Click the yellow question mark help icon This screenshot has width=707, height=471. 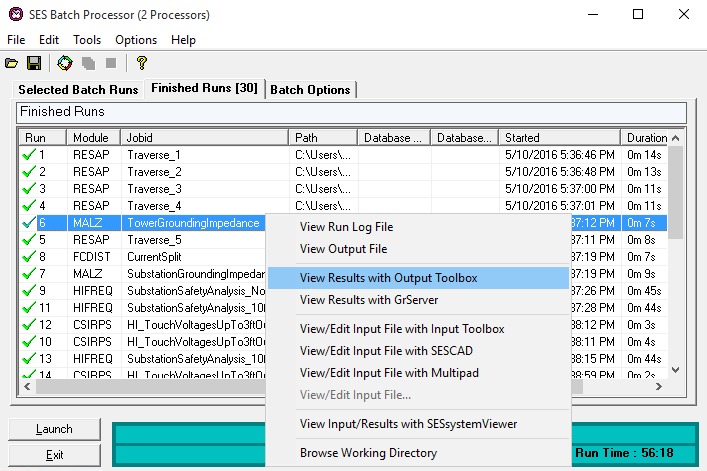[142, 63]
